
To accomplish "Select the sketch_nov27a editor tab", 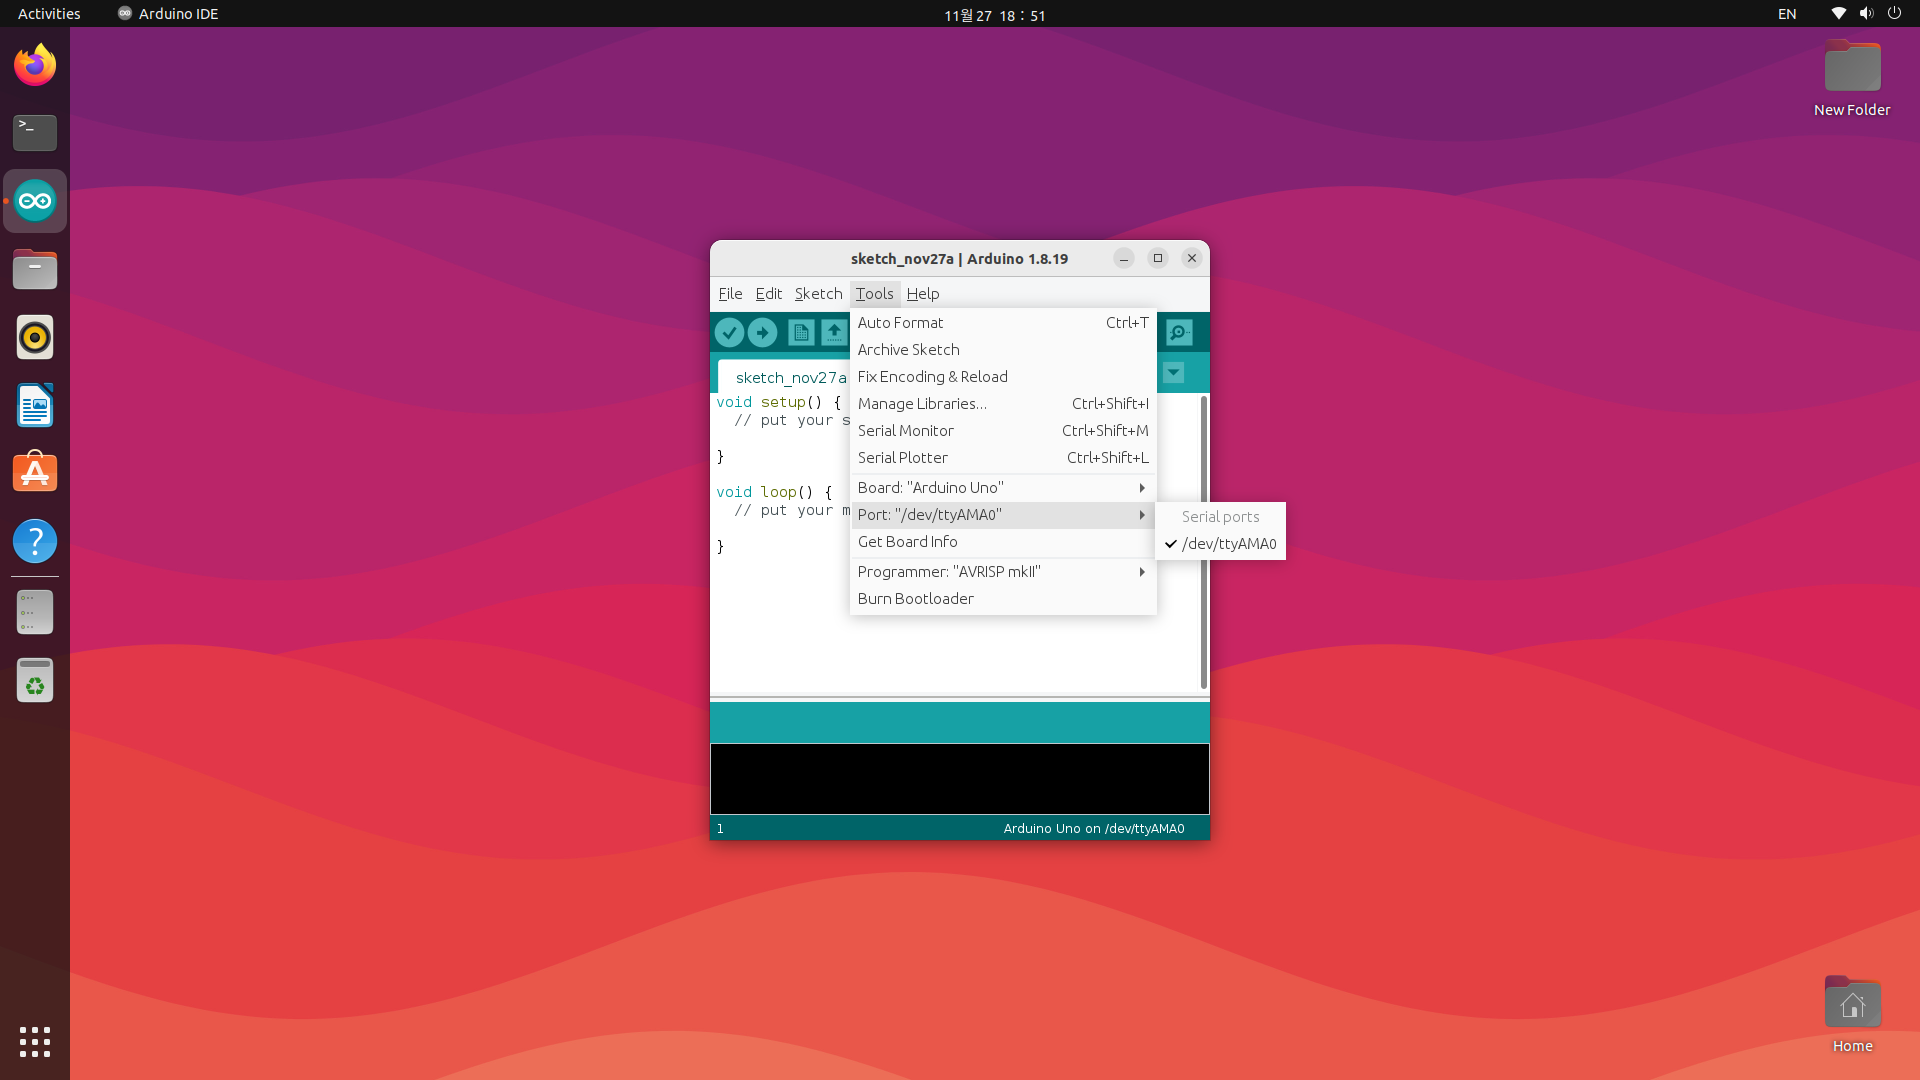I will pos(790,378).
